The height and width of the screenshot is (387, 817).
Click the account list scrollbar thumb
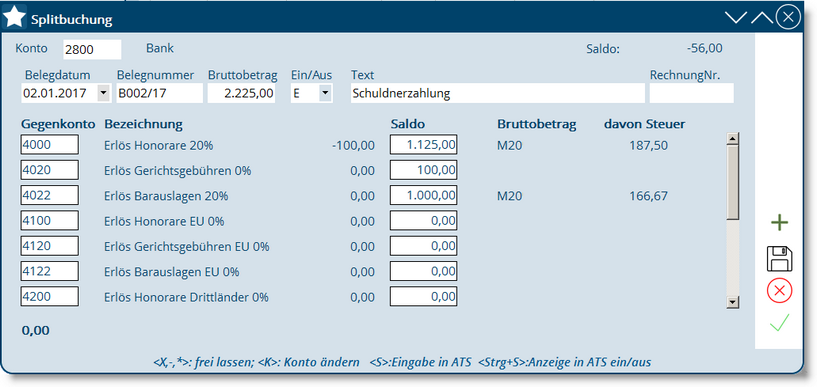tap(733, 182)
